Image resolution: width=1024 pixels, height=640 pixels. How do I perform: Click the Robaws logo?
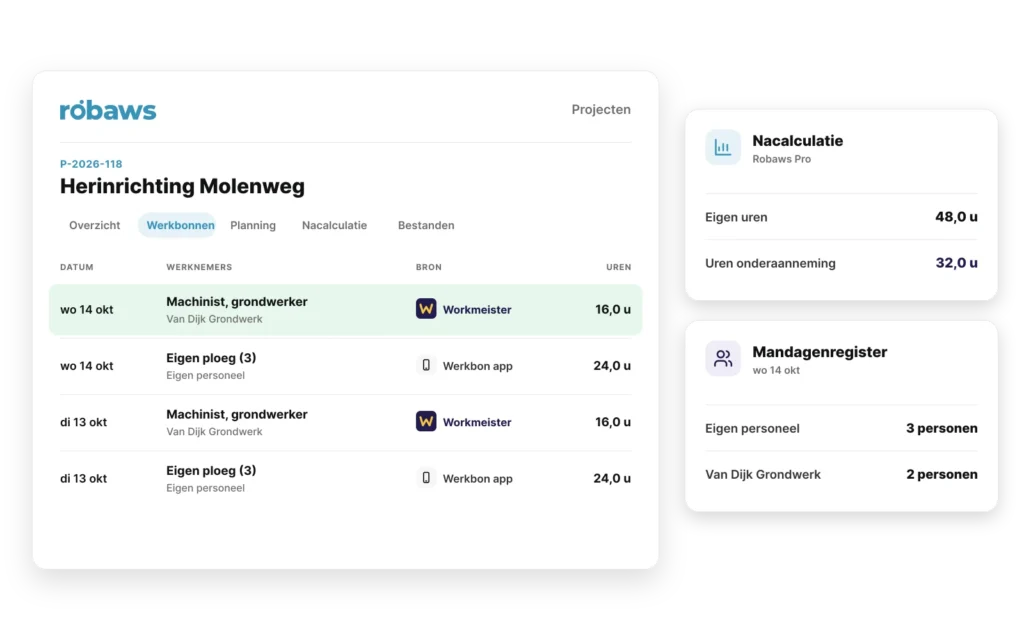tap(108, 110)
